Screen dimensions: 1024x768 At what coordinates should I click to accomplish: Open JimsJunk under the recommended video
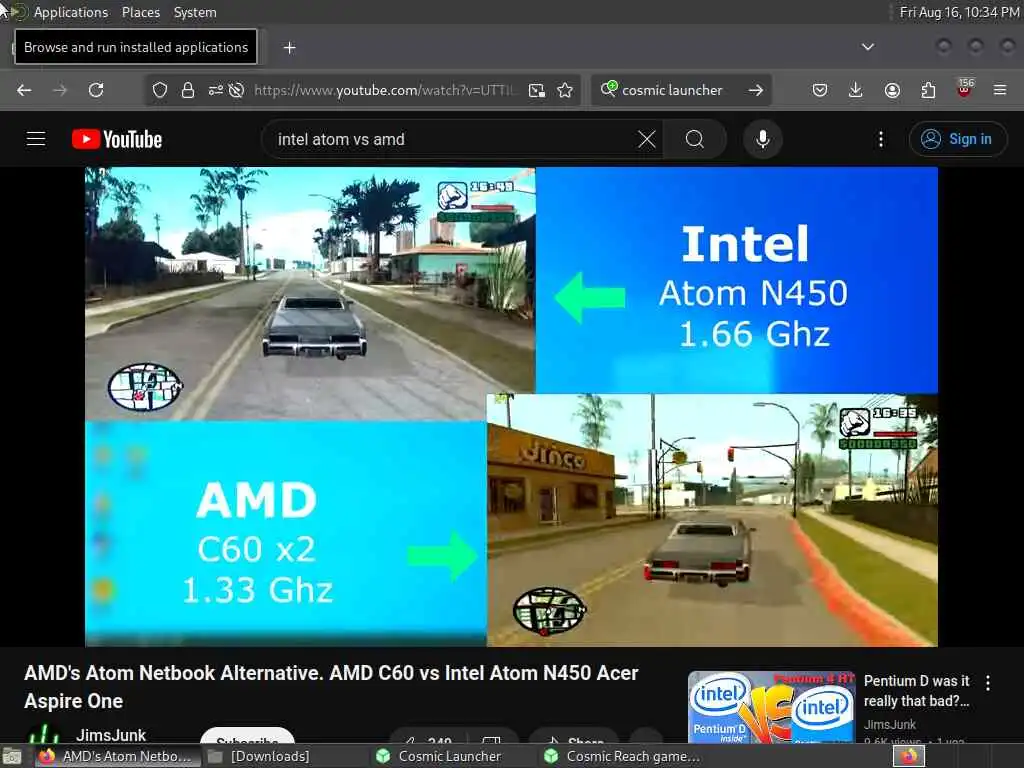(889, 724)
